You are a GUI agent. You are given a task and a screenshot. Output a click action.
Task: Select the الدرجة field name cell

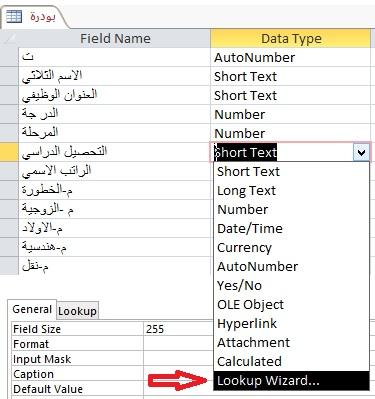[x=115, y=114]
